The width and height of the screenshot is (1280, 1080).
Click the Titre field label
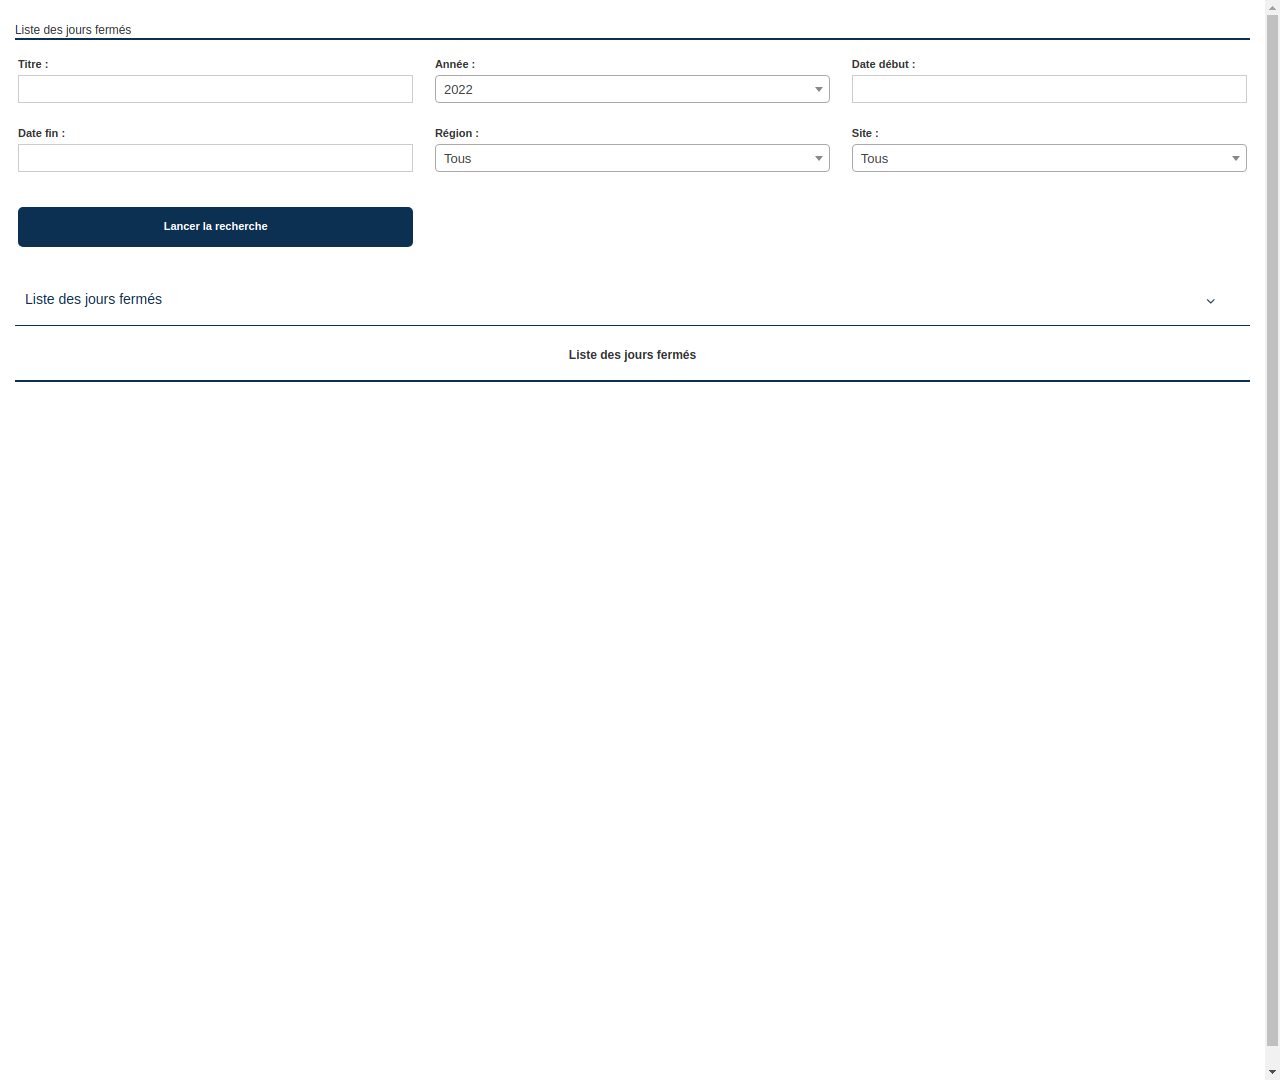click(x=32, y=64)
